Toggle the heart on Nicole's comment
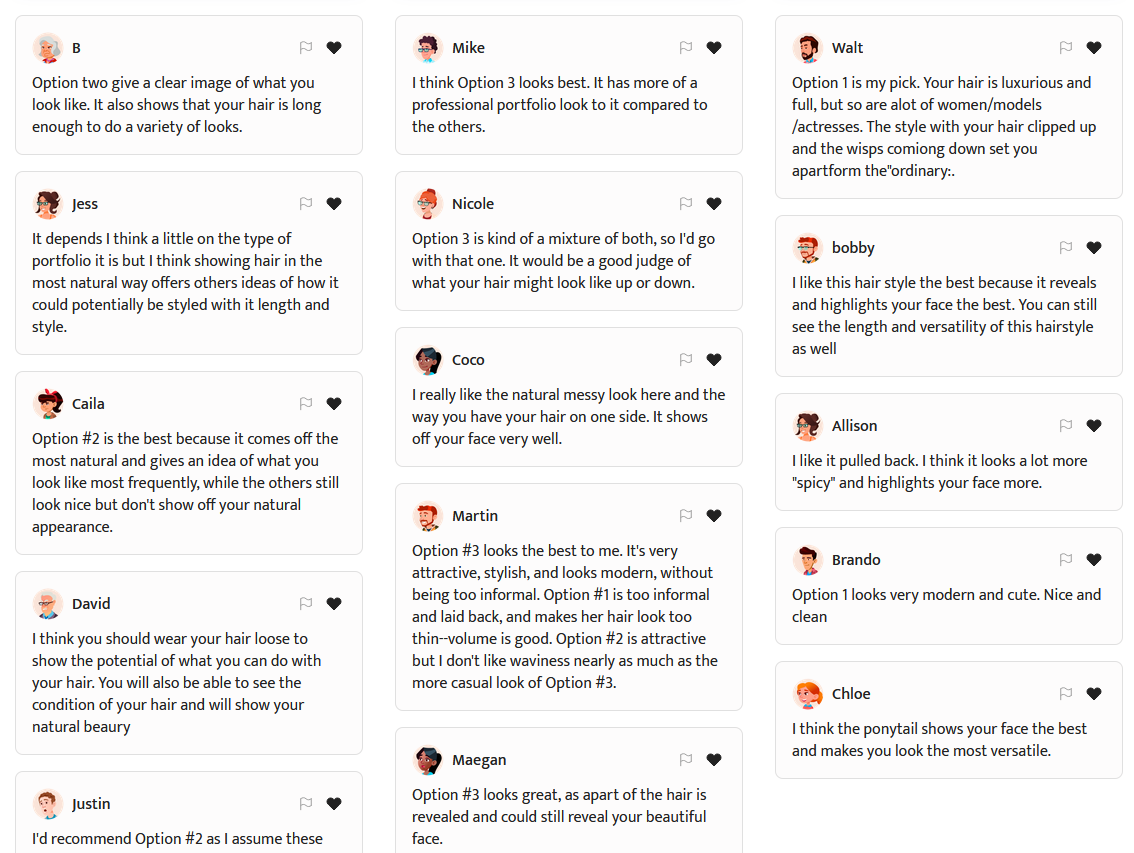Screen dimensions: 1134x853 pyautogui.click(x=714, y=204)
